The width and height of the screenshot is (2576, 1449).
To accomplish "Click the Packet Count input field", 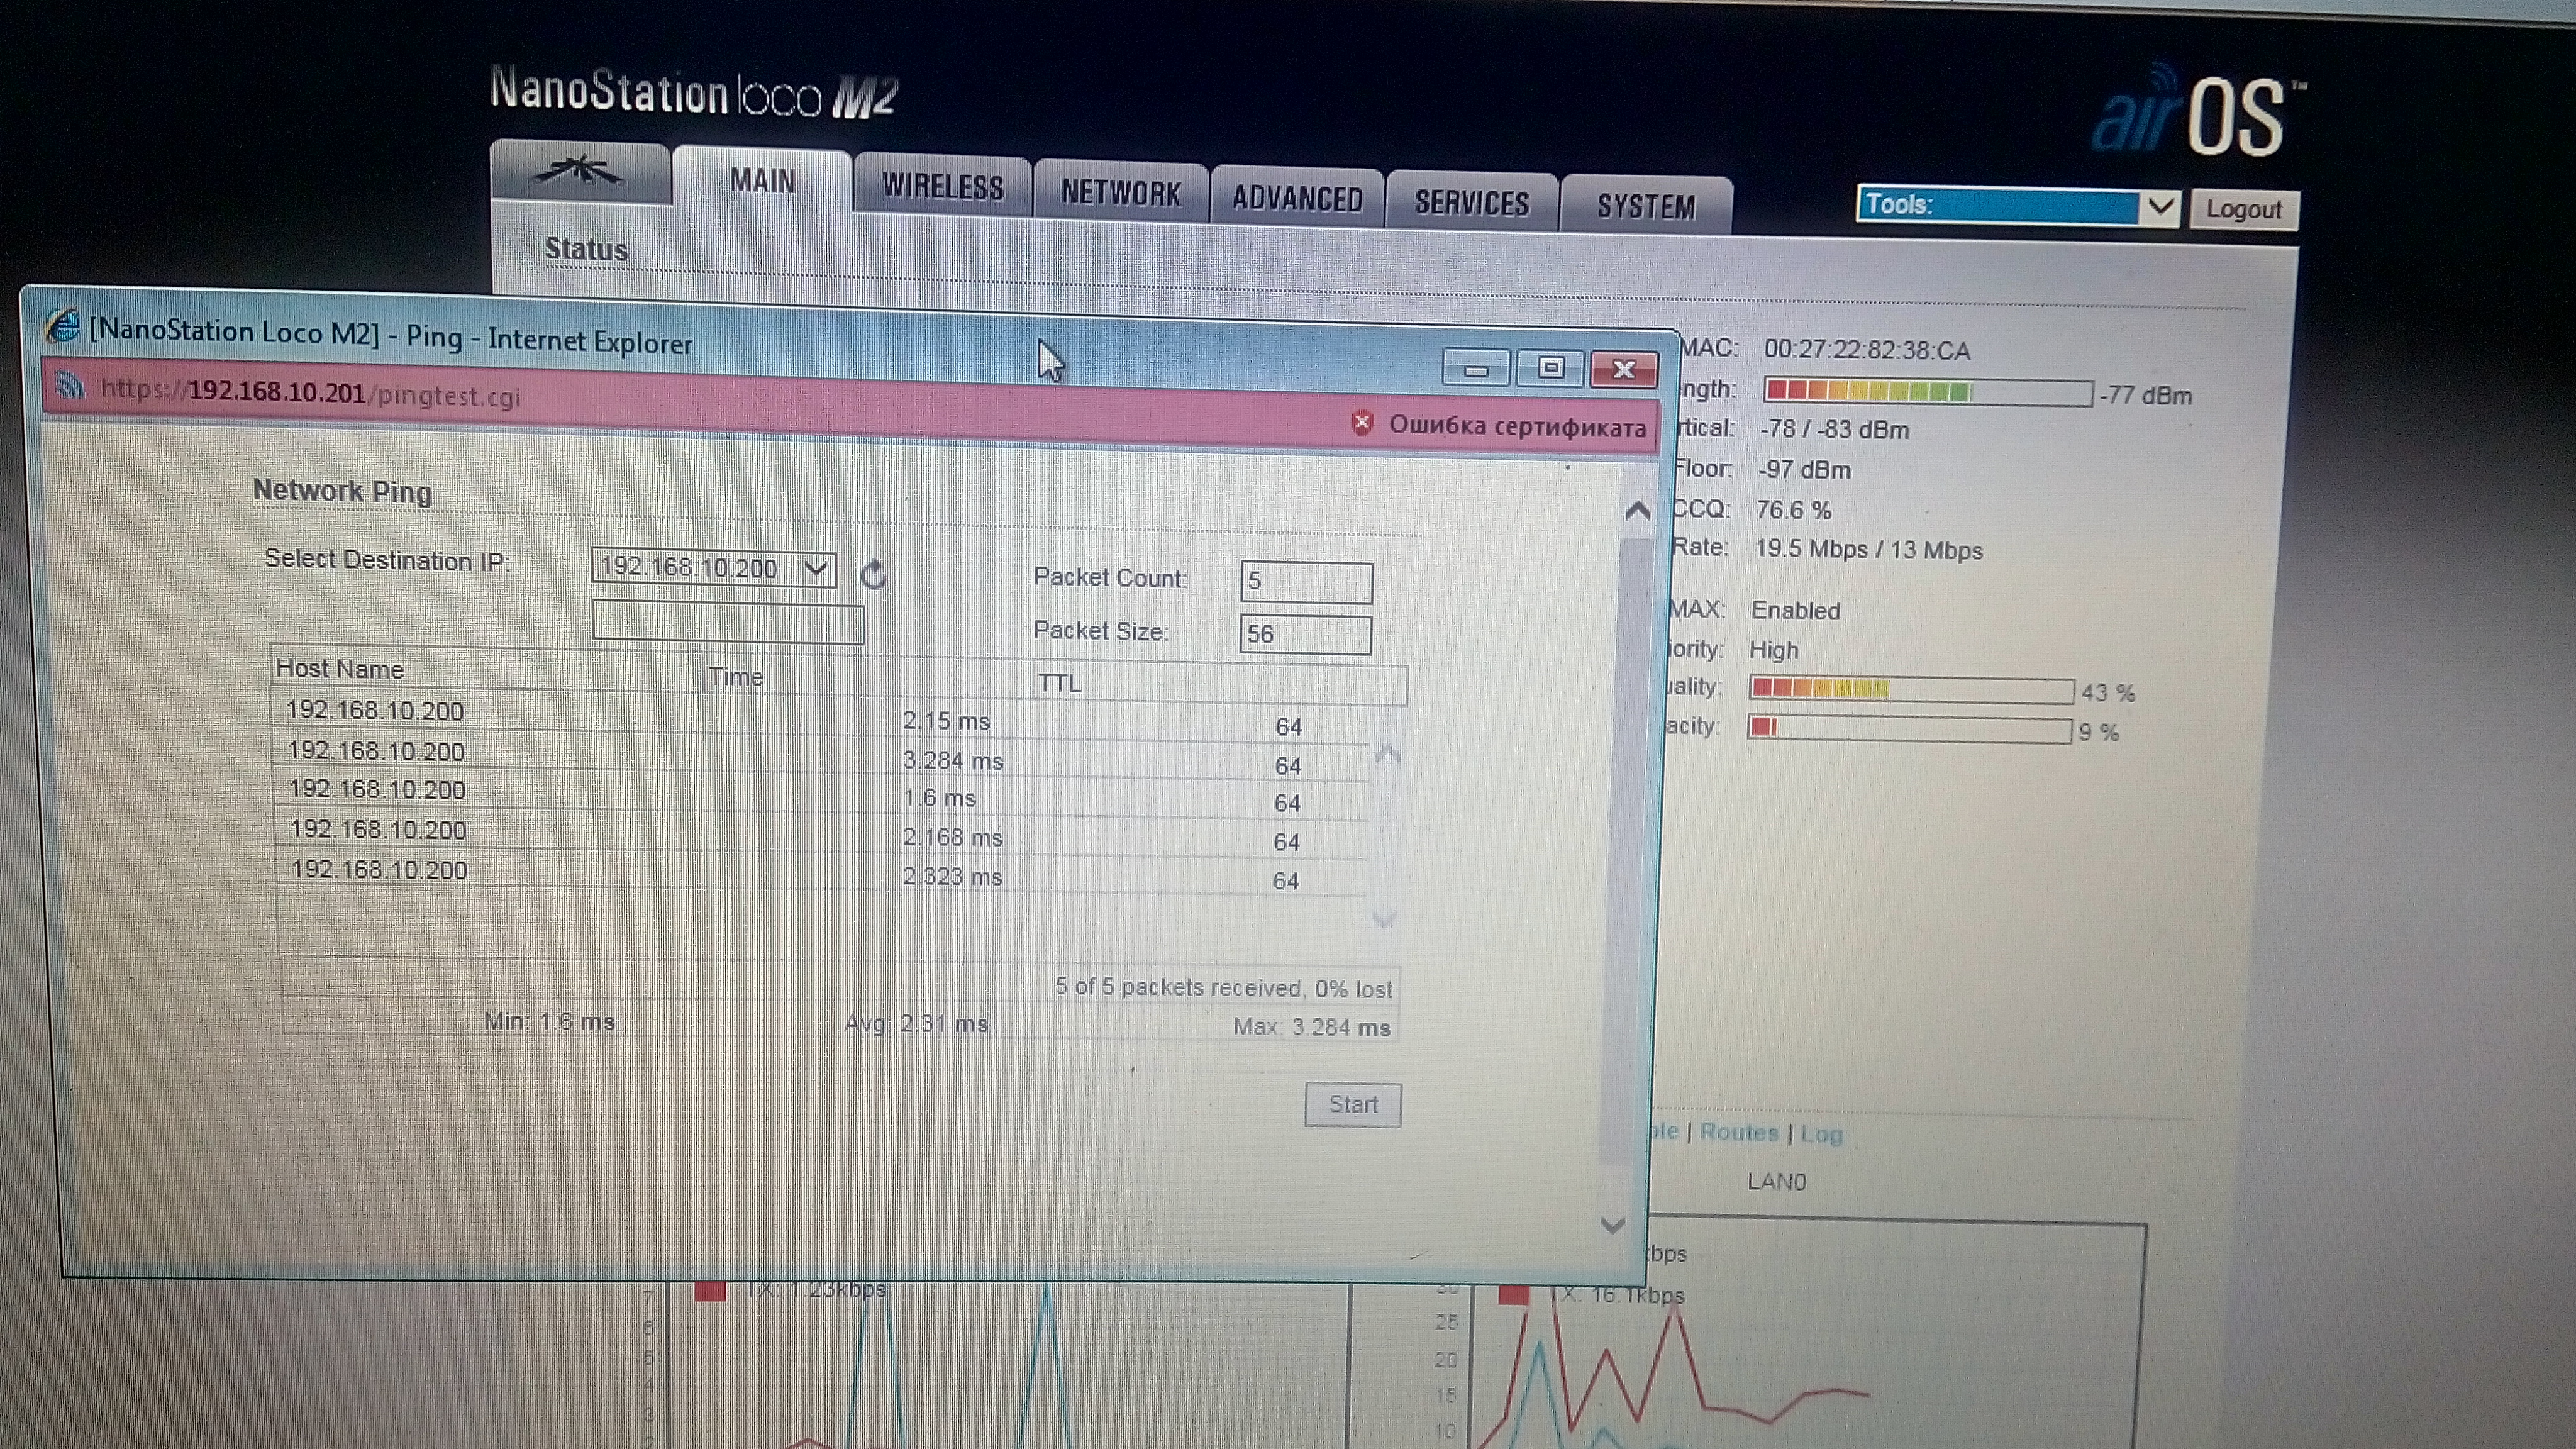I will point(1306,582).
